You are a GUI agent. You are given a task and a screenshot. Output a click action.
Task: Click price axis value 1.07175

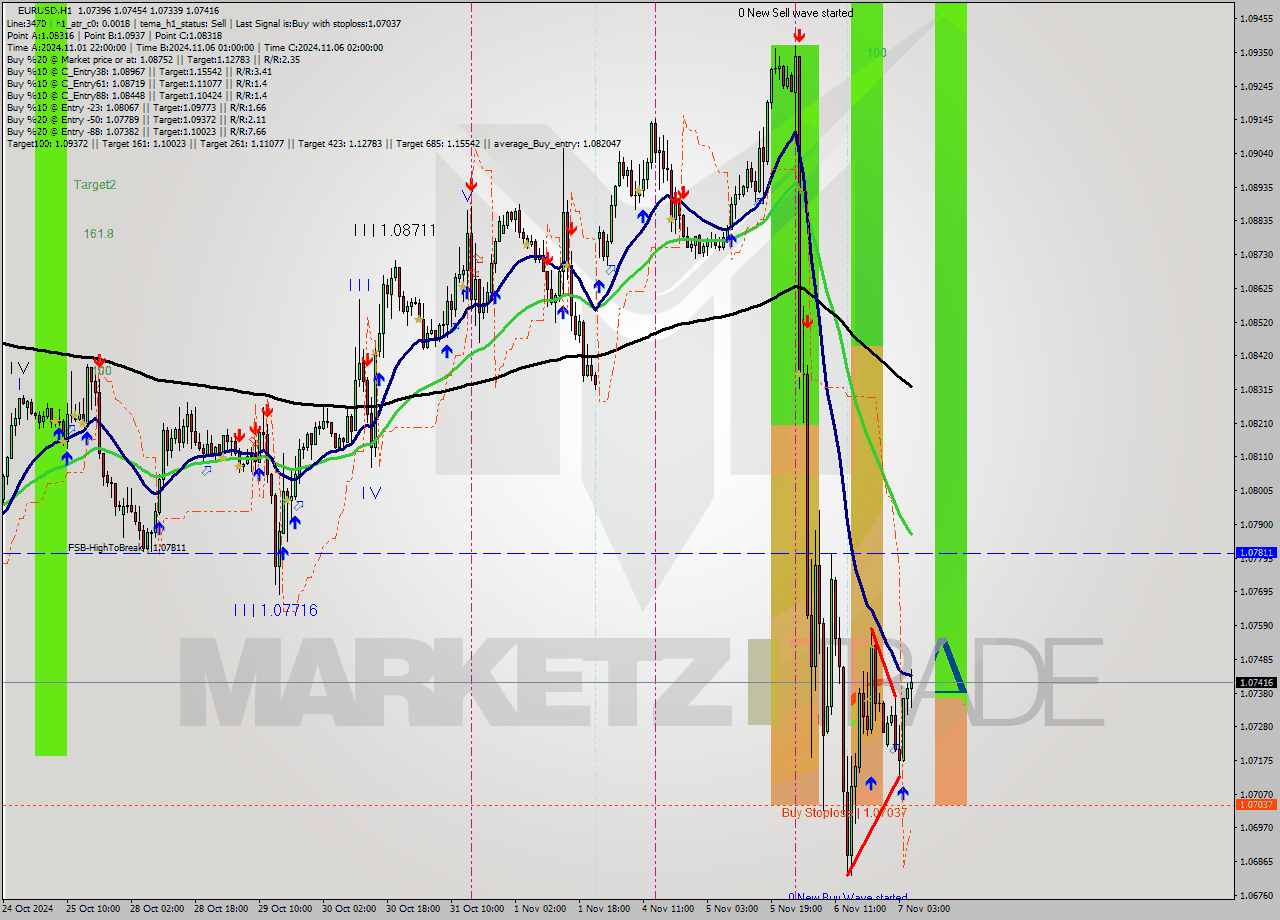coord(1256,760)
